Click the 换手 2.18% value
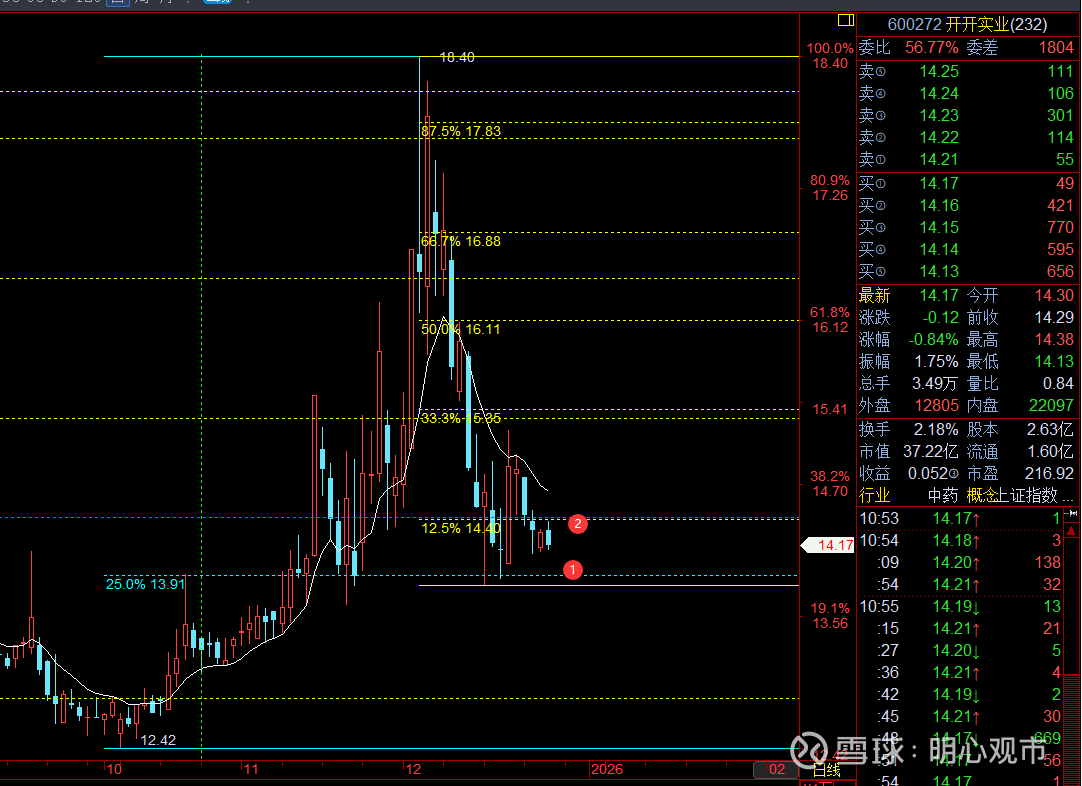Screen dimensions: 1082x786 pos(936,429)
